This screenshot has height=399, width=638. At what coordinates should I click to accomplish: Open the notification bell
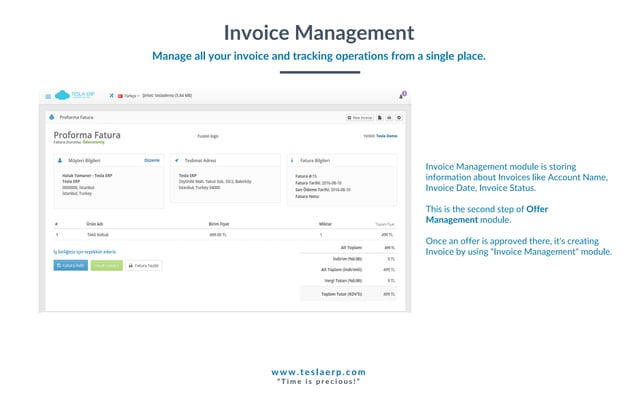pyautogui.click(x=402, y=96)
